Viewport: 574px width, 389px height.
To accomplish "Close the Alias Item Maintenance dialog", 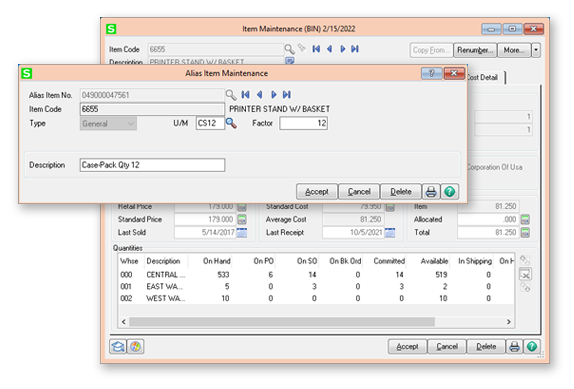I will tap(454, 73).
